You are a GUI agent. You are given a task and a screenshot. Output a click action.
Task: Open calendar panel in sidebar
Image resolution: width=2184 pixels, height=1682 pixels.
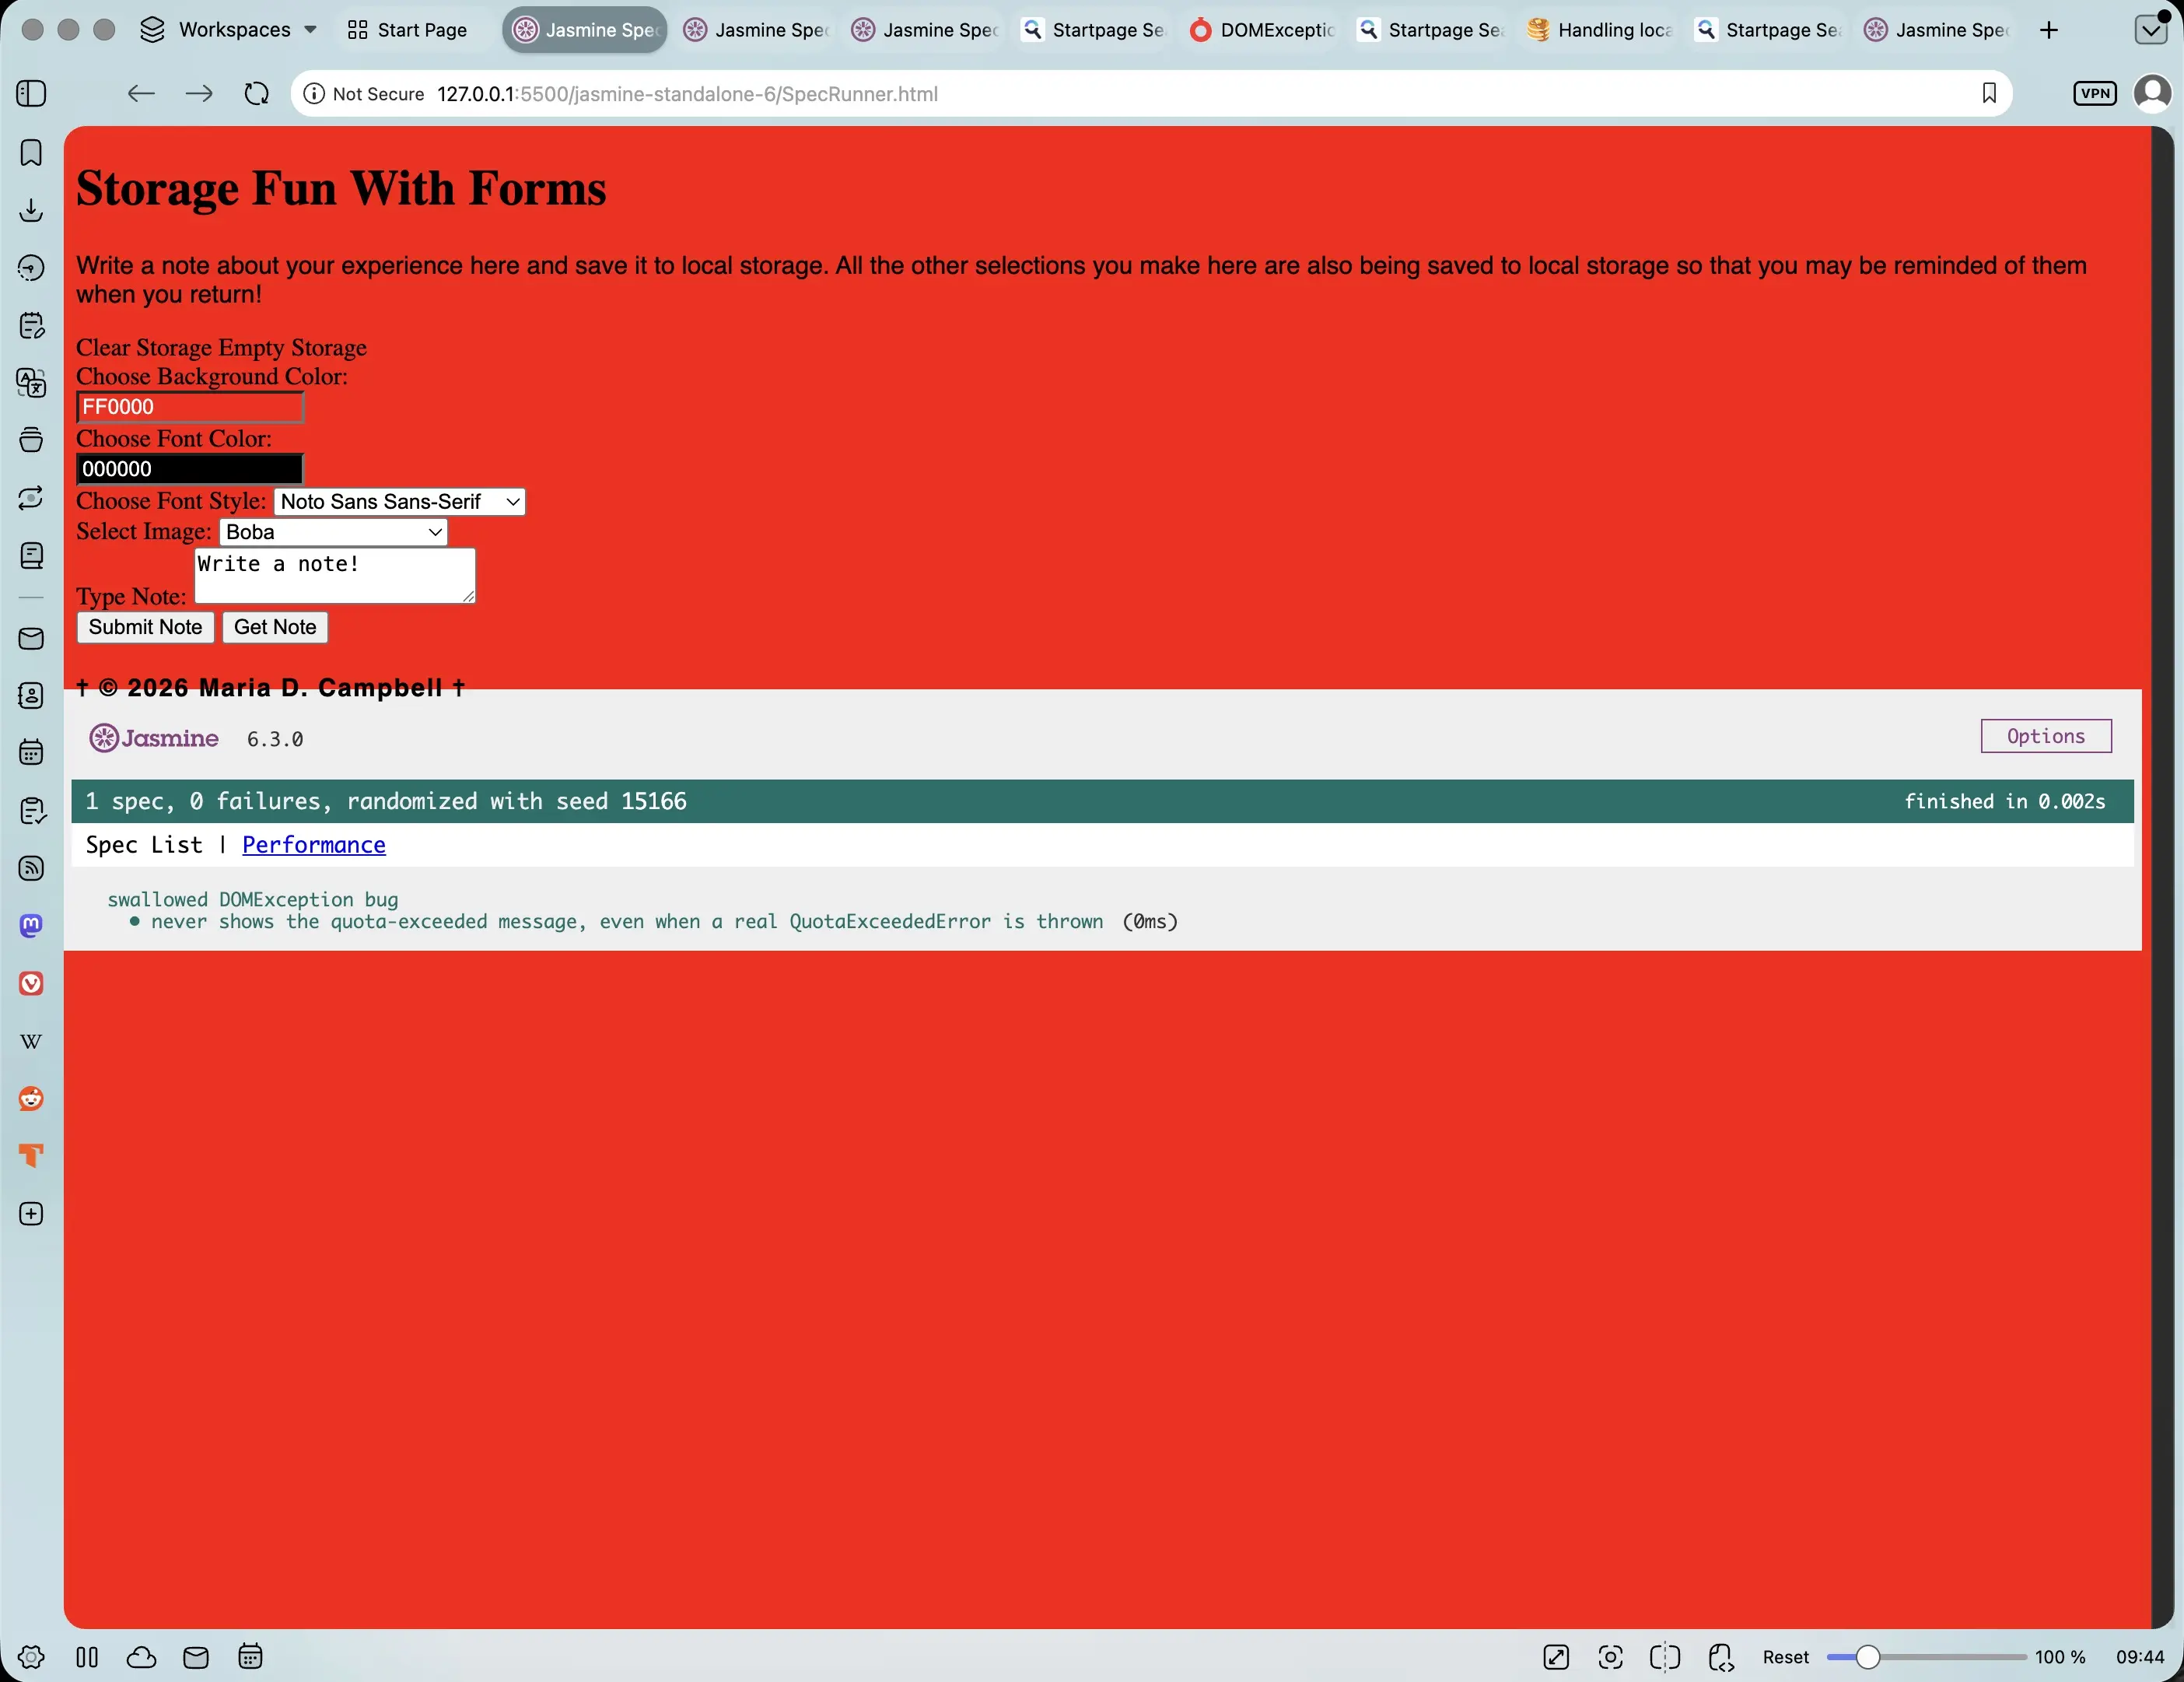[31, 752]
